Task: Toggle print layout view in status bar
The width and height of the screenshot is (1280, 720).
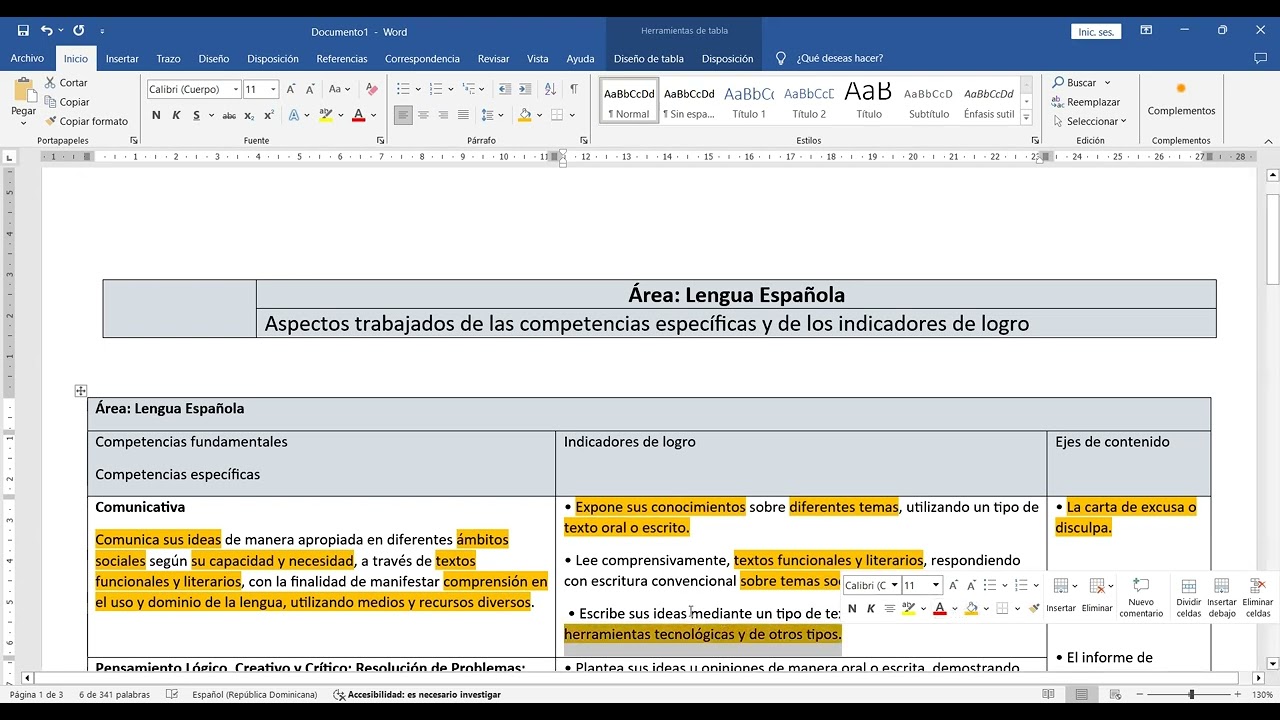Action: 1080,694
